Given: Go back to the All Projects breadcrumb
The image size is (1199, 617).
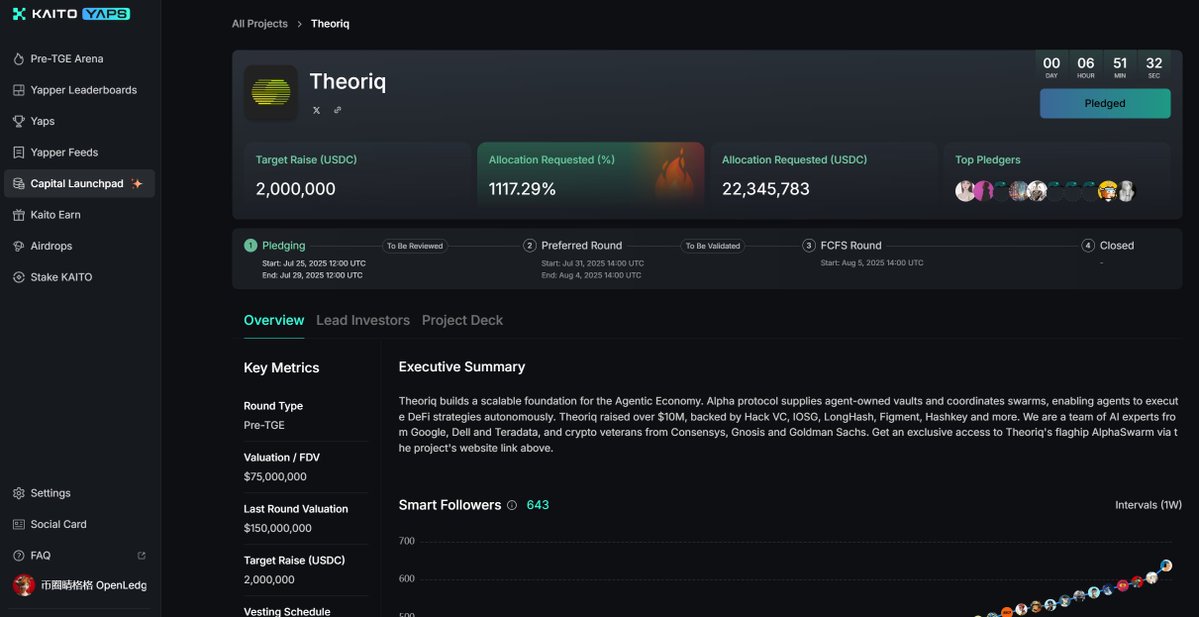Looking at the screenshot, I should click(260, 24).
